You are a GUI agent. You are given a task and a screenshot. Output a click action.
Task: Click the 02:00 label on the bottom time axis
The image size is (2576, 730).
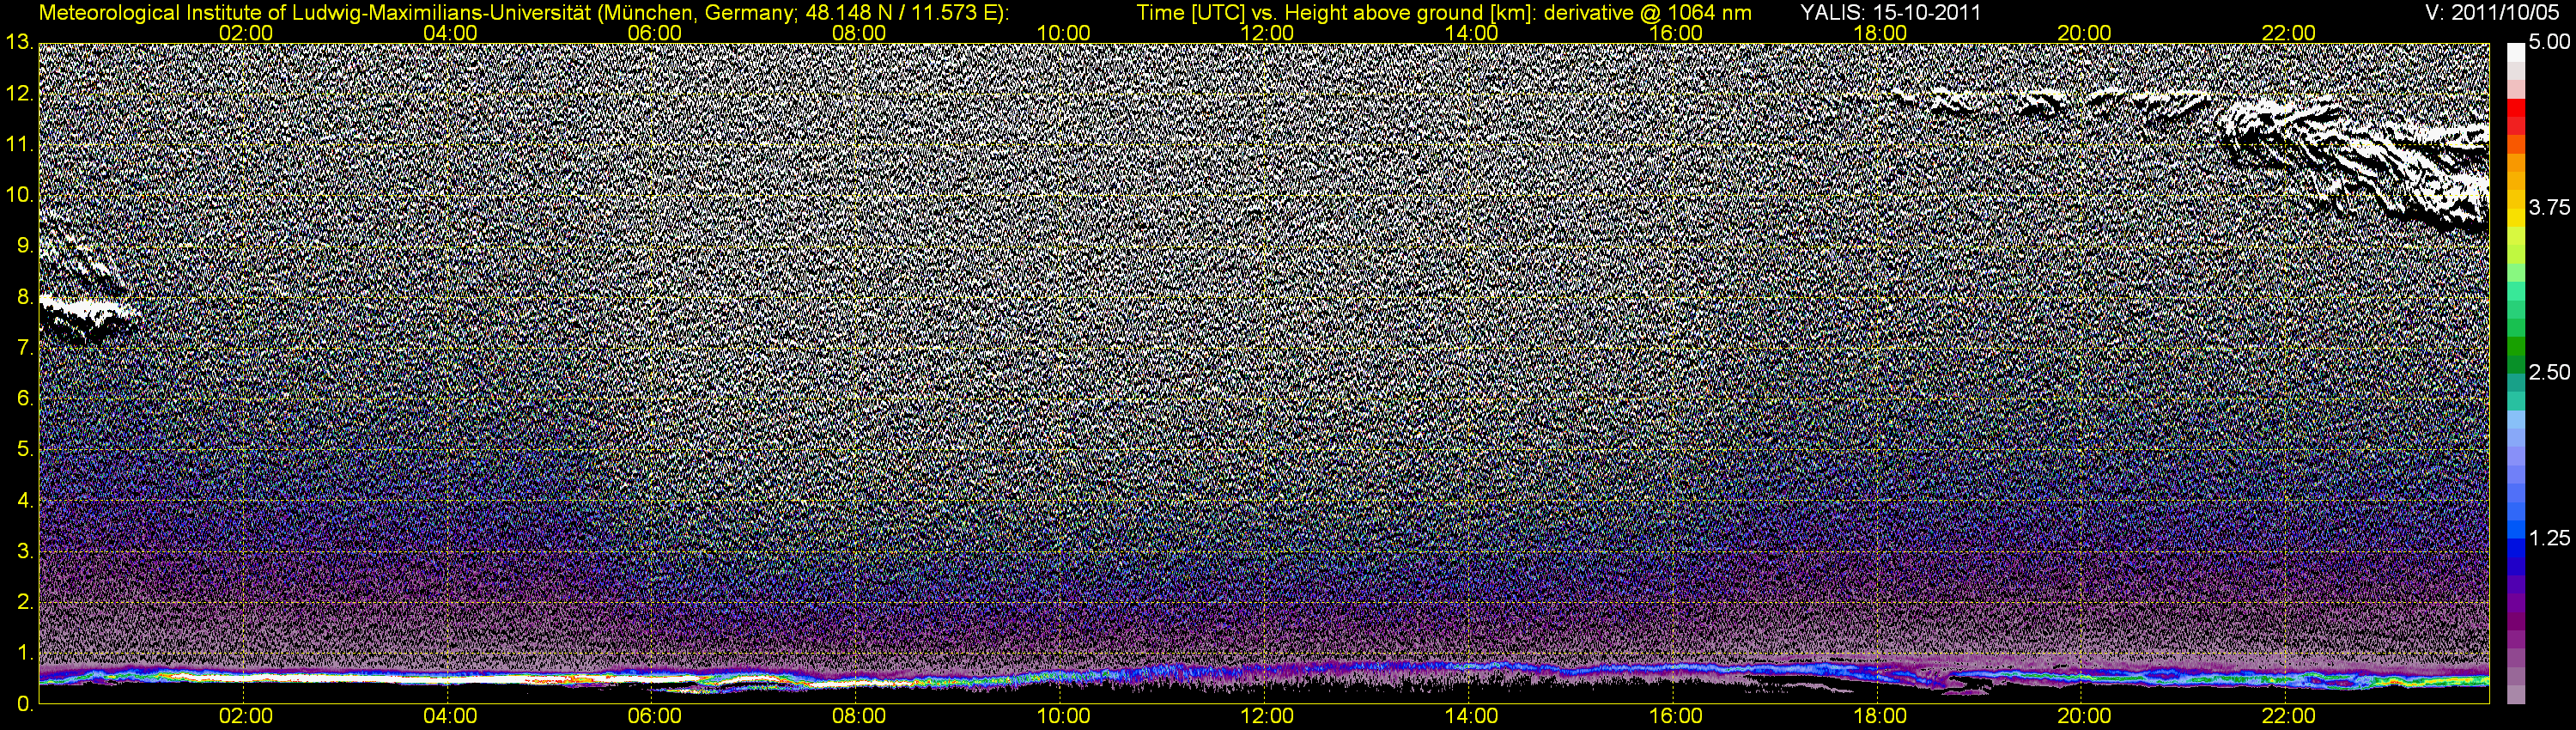[x=245, y=717]
